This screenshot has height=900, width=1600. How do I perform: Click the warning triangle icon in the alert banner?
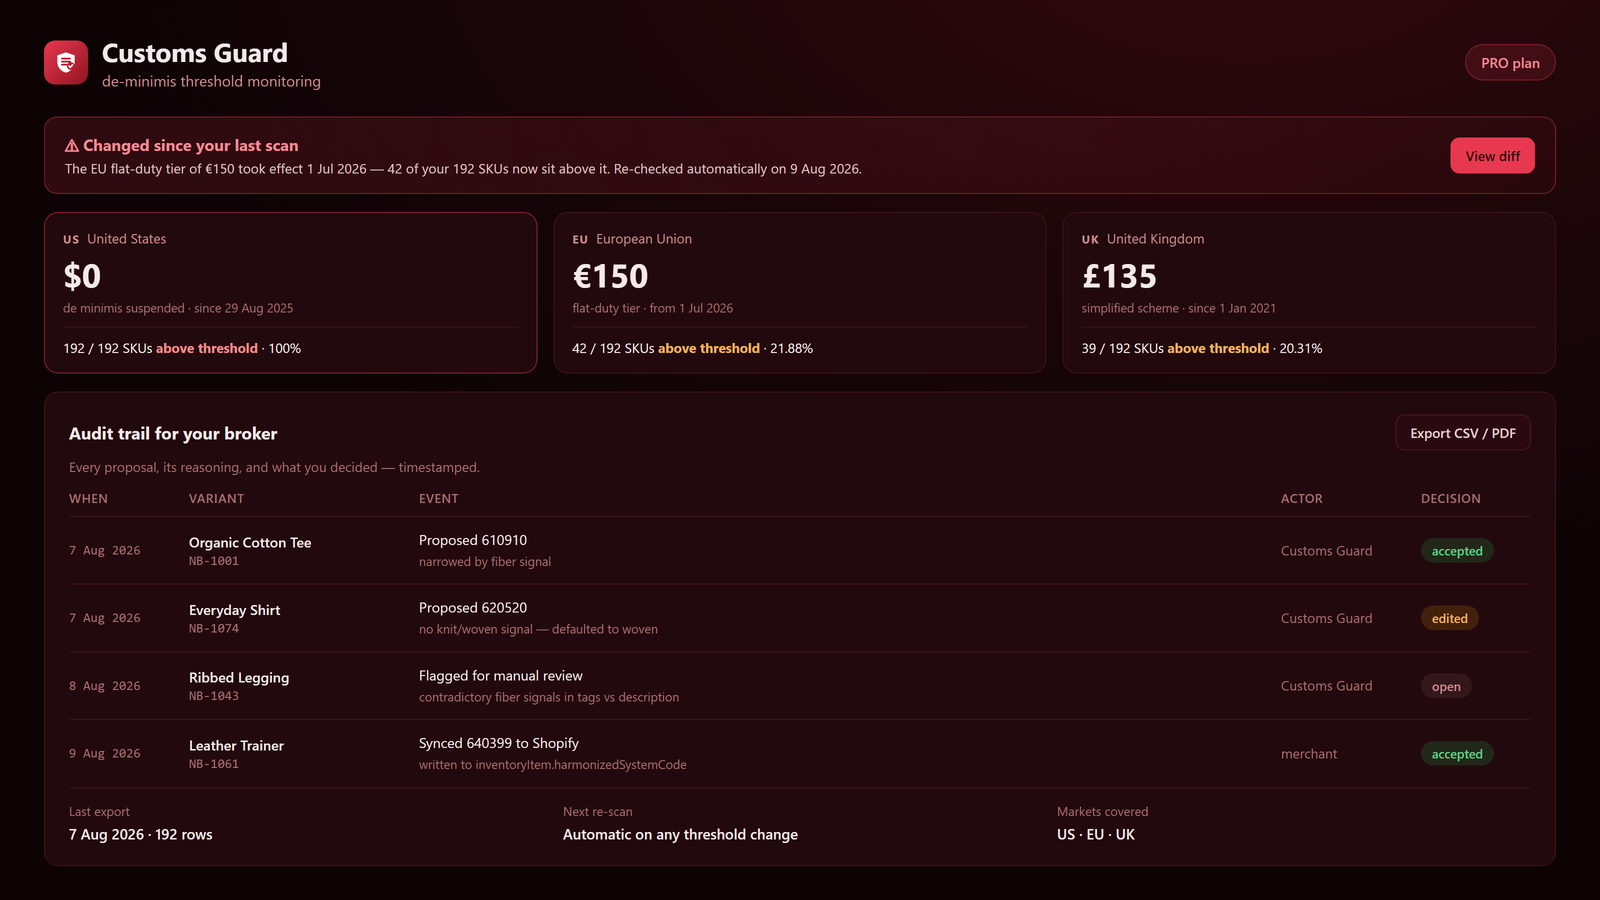pyautogui.click(x=72, y=146)
